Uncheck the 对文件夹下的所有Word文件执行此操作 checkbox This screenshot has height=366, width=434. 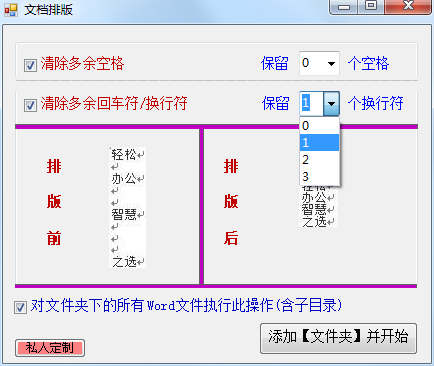point(20,307)
